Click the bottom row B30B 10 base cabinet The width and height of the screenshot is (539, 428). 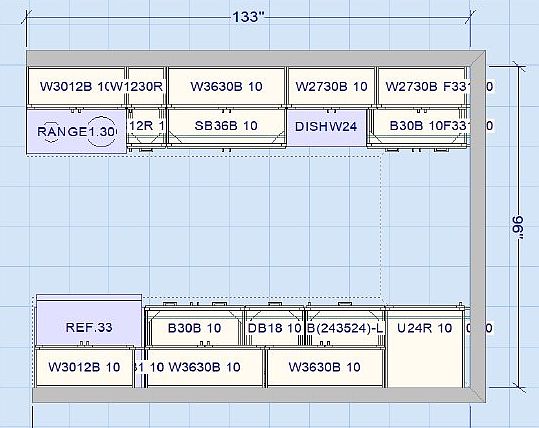click(195, 327)
